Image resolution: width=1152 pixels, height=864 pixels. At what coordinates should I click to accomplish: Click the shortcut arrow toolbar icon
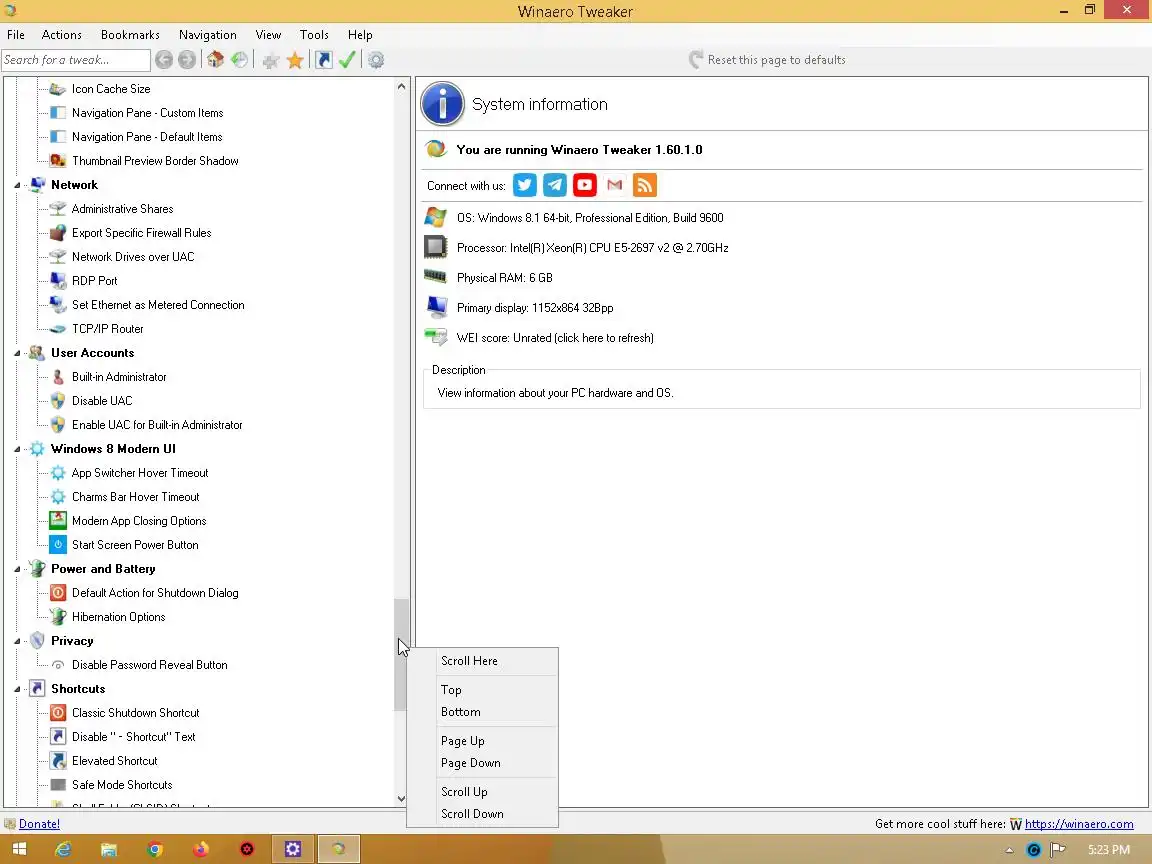(323, 60)
